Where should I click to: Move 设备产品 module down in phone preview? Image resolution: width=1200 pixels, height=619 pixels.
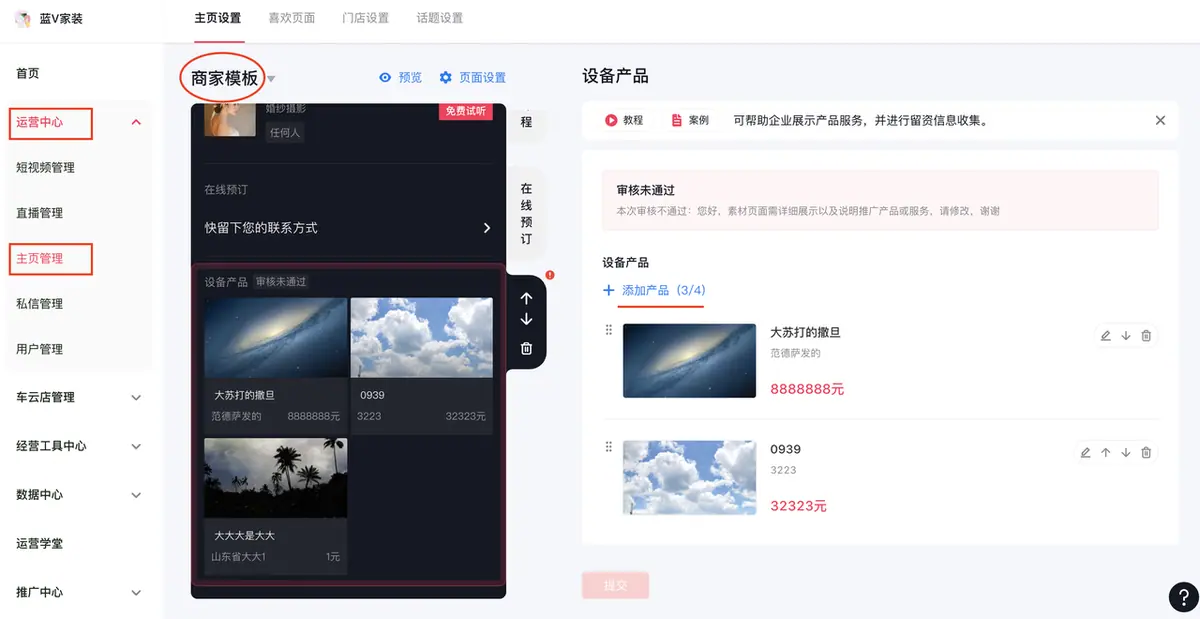coord(527,320)
